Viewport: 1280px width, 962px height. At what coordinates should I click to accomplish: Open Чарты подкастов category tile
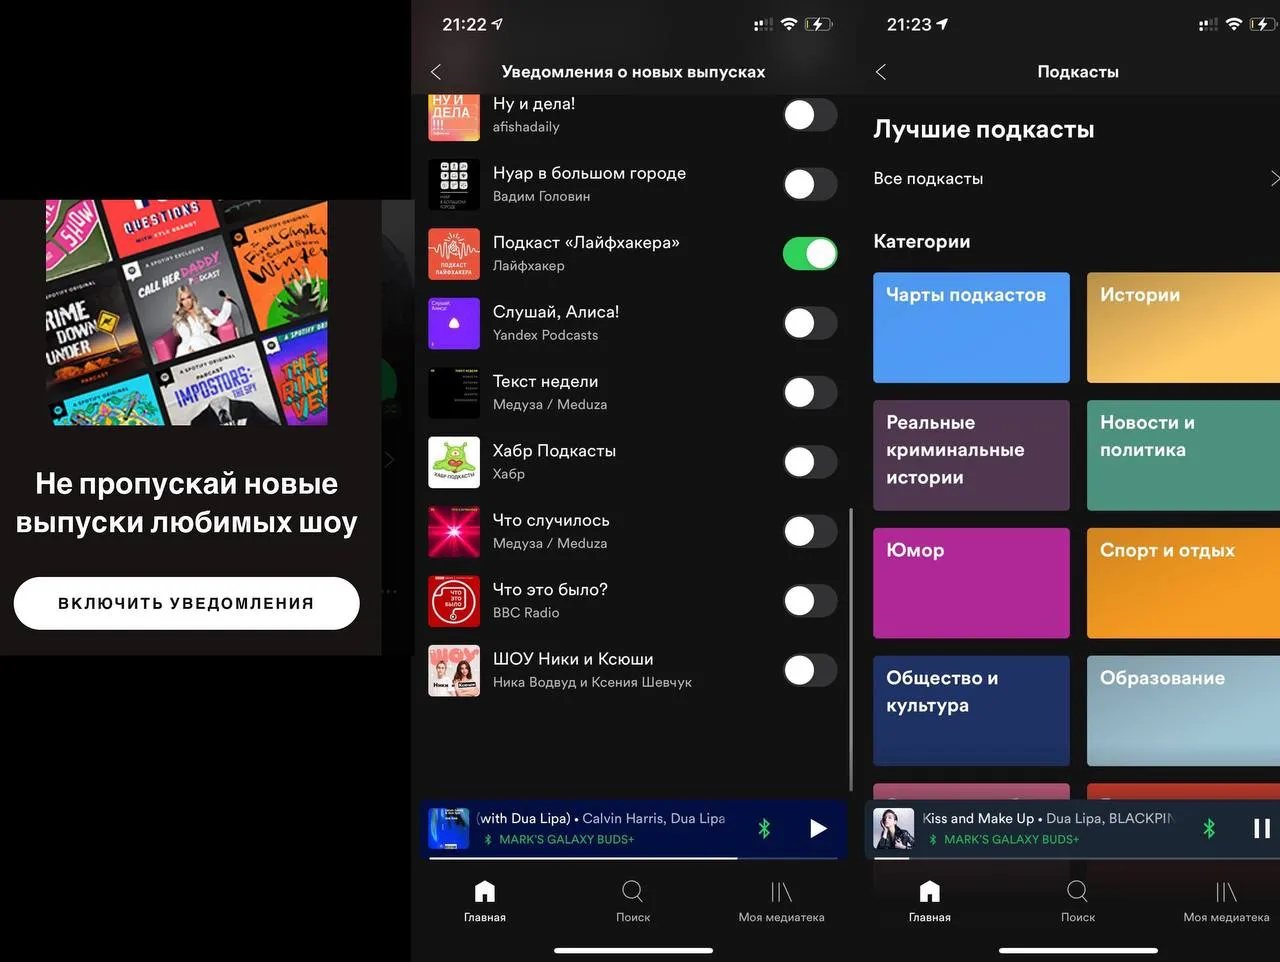pos(972,327)
